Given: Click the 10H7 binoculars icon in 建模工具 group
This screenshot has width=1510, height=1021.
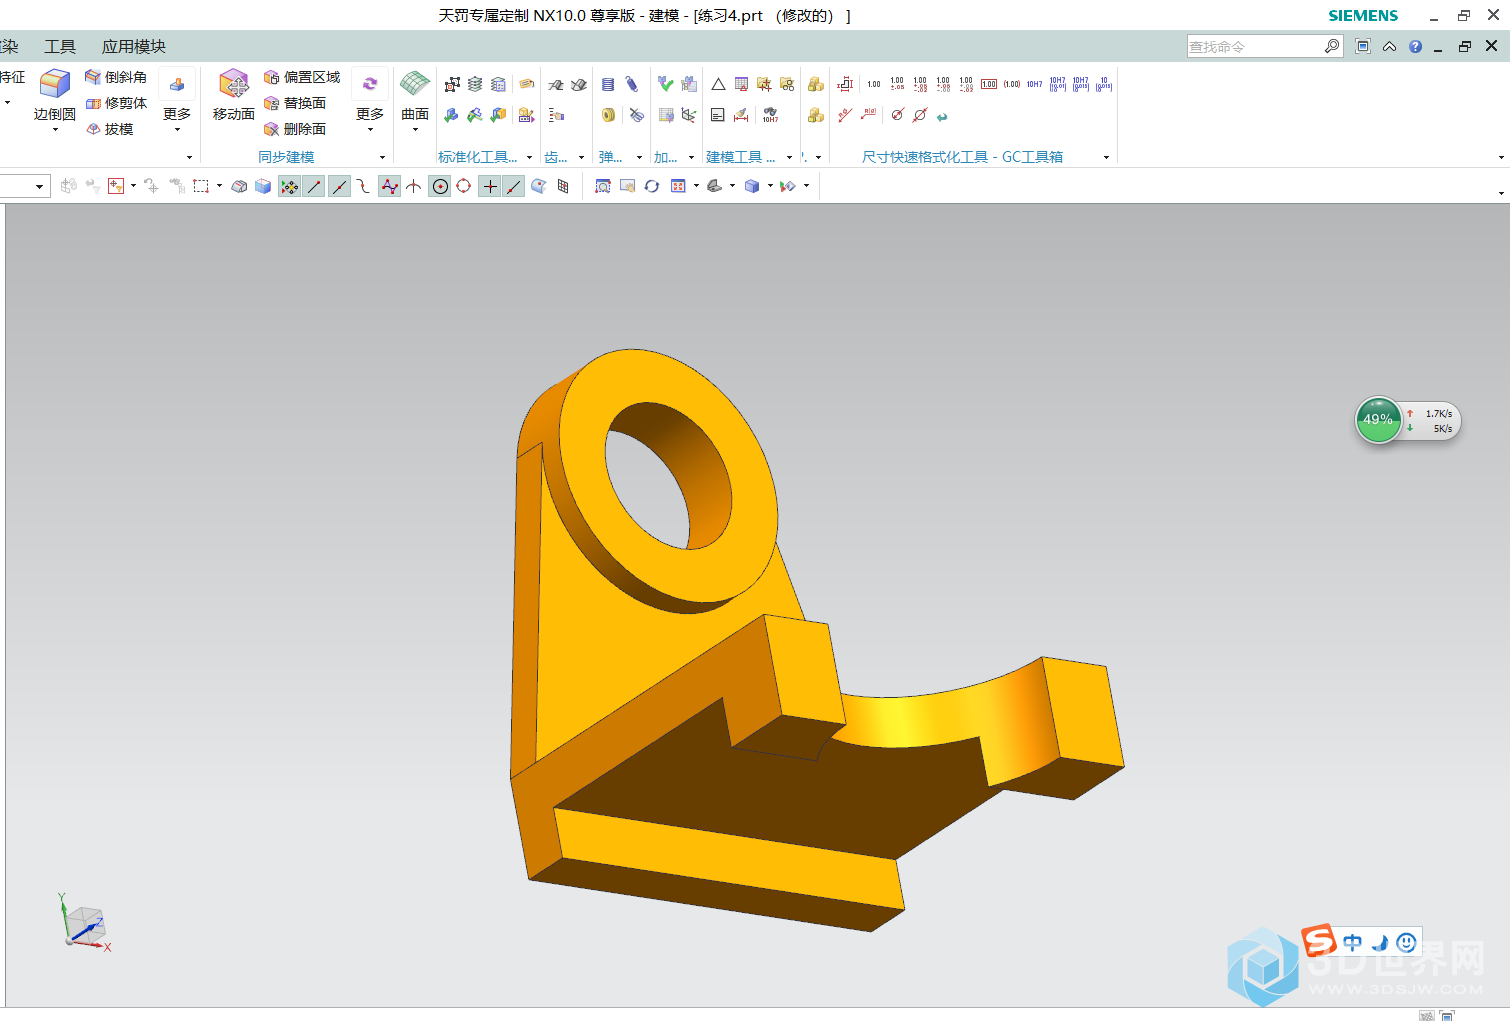Looking at the screenshot, I should point(770,115).
